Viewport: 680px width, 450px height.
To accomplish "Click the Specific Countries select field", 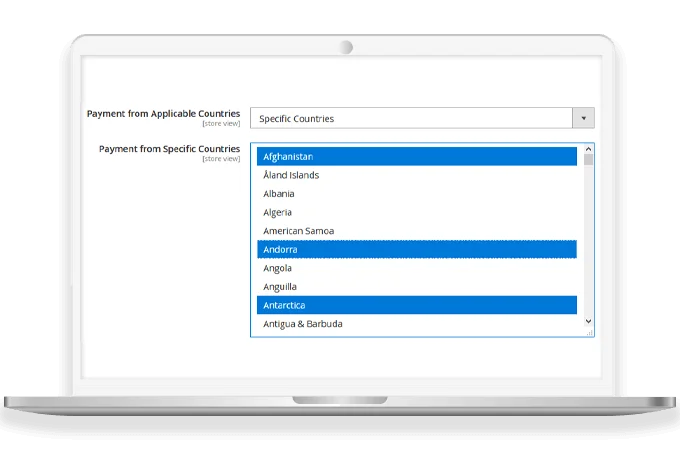I will click(411, 118).
